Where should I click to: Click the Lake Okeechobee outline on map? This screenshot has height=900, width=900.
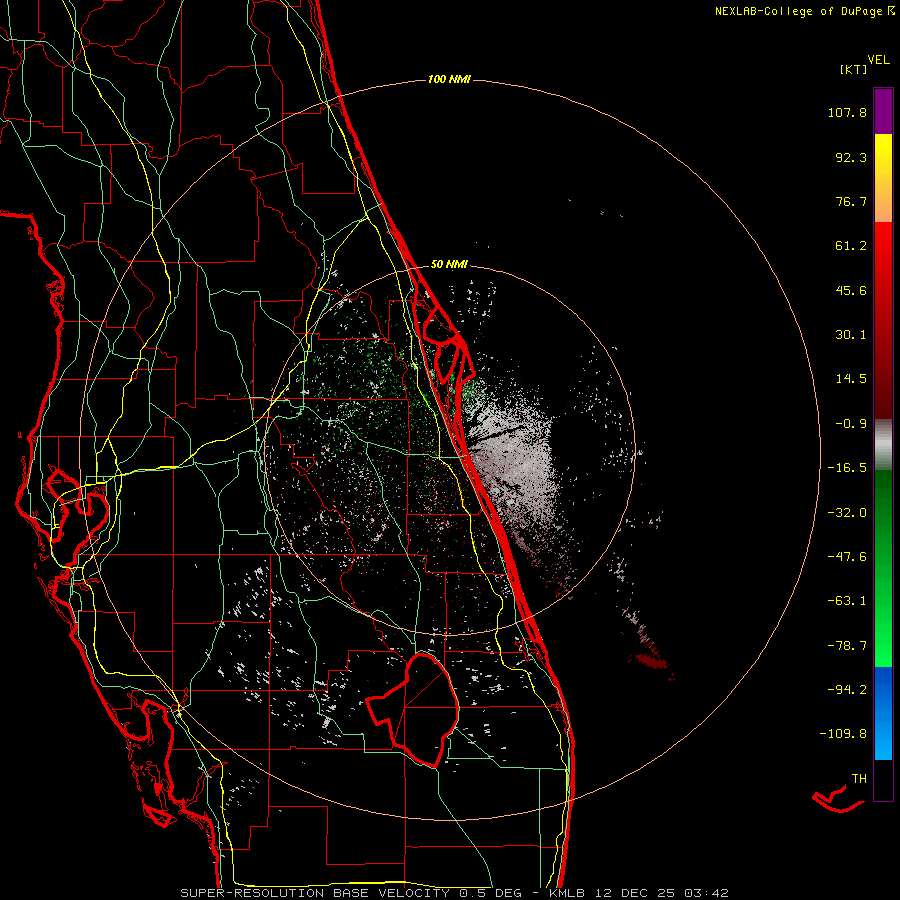[412, 709]
